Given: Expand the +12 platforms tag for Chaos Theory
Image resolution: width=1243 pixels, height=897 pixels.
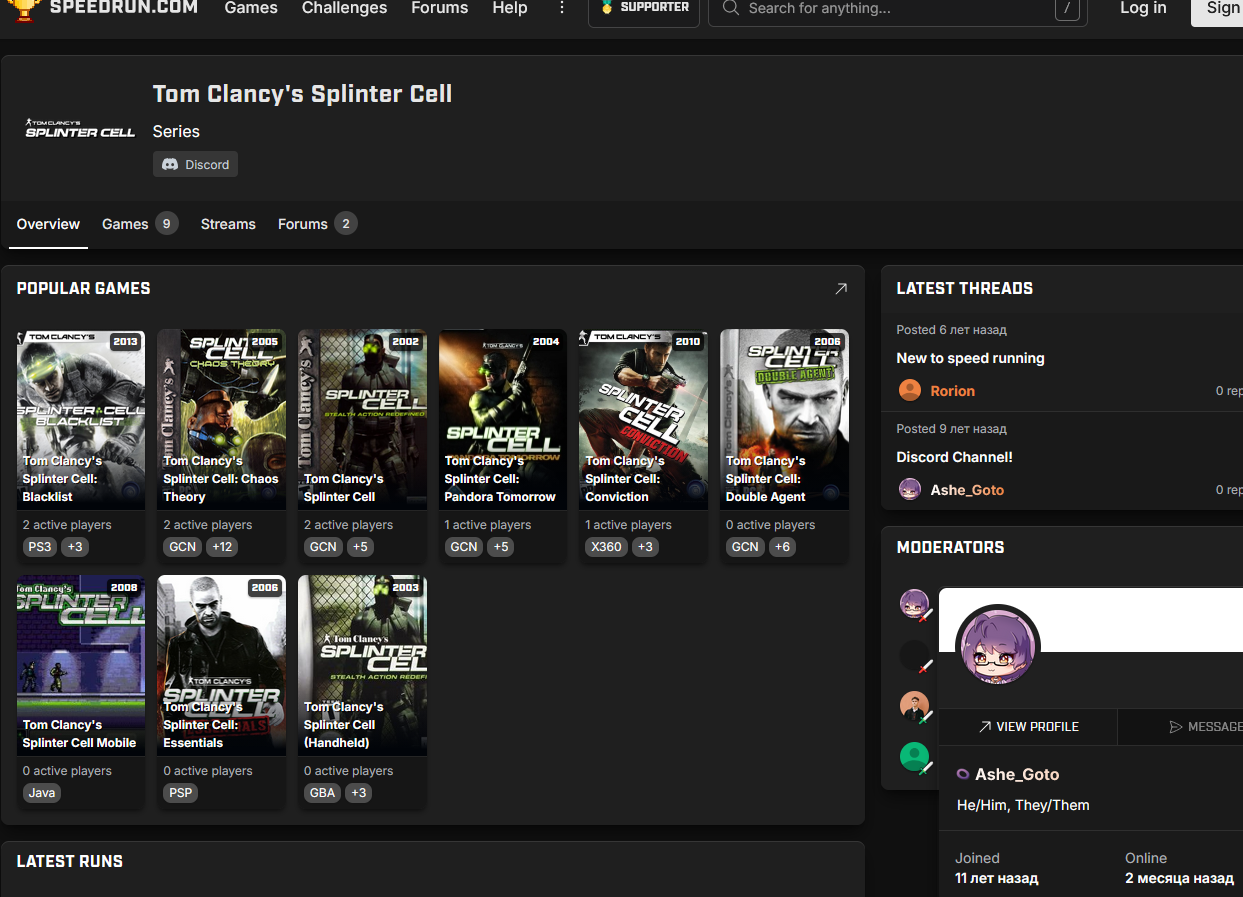Looking at the screenshot, I should coord(221,547).
